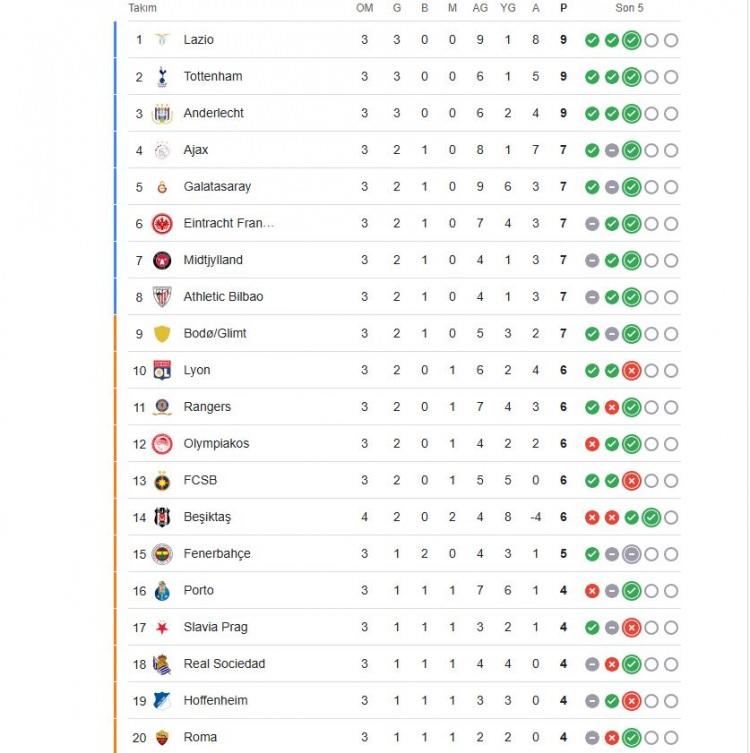Open the Galatasaray team logo
Viewport: 750px width, 753px height.
tap(162, 187)
